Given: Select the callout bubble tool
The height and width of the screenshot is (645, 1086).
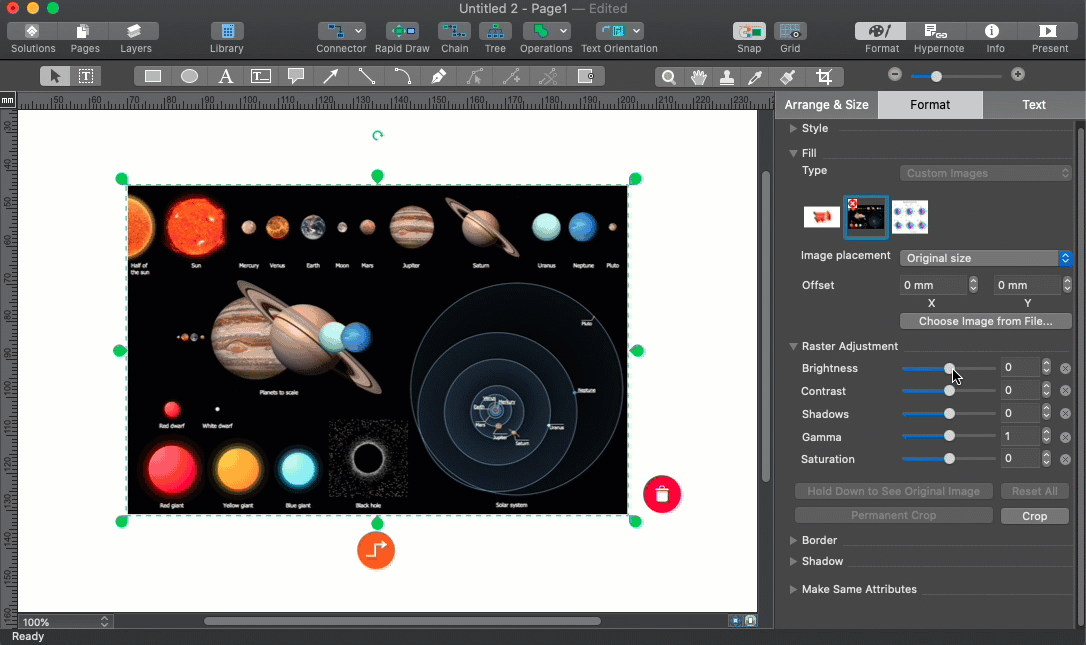Looking at the screenshot, I should coord(296,76).
